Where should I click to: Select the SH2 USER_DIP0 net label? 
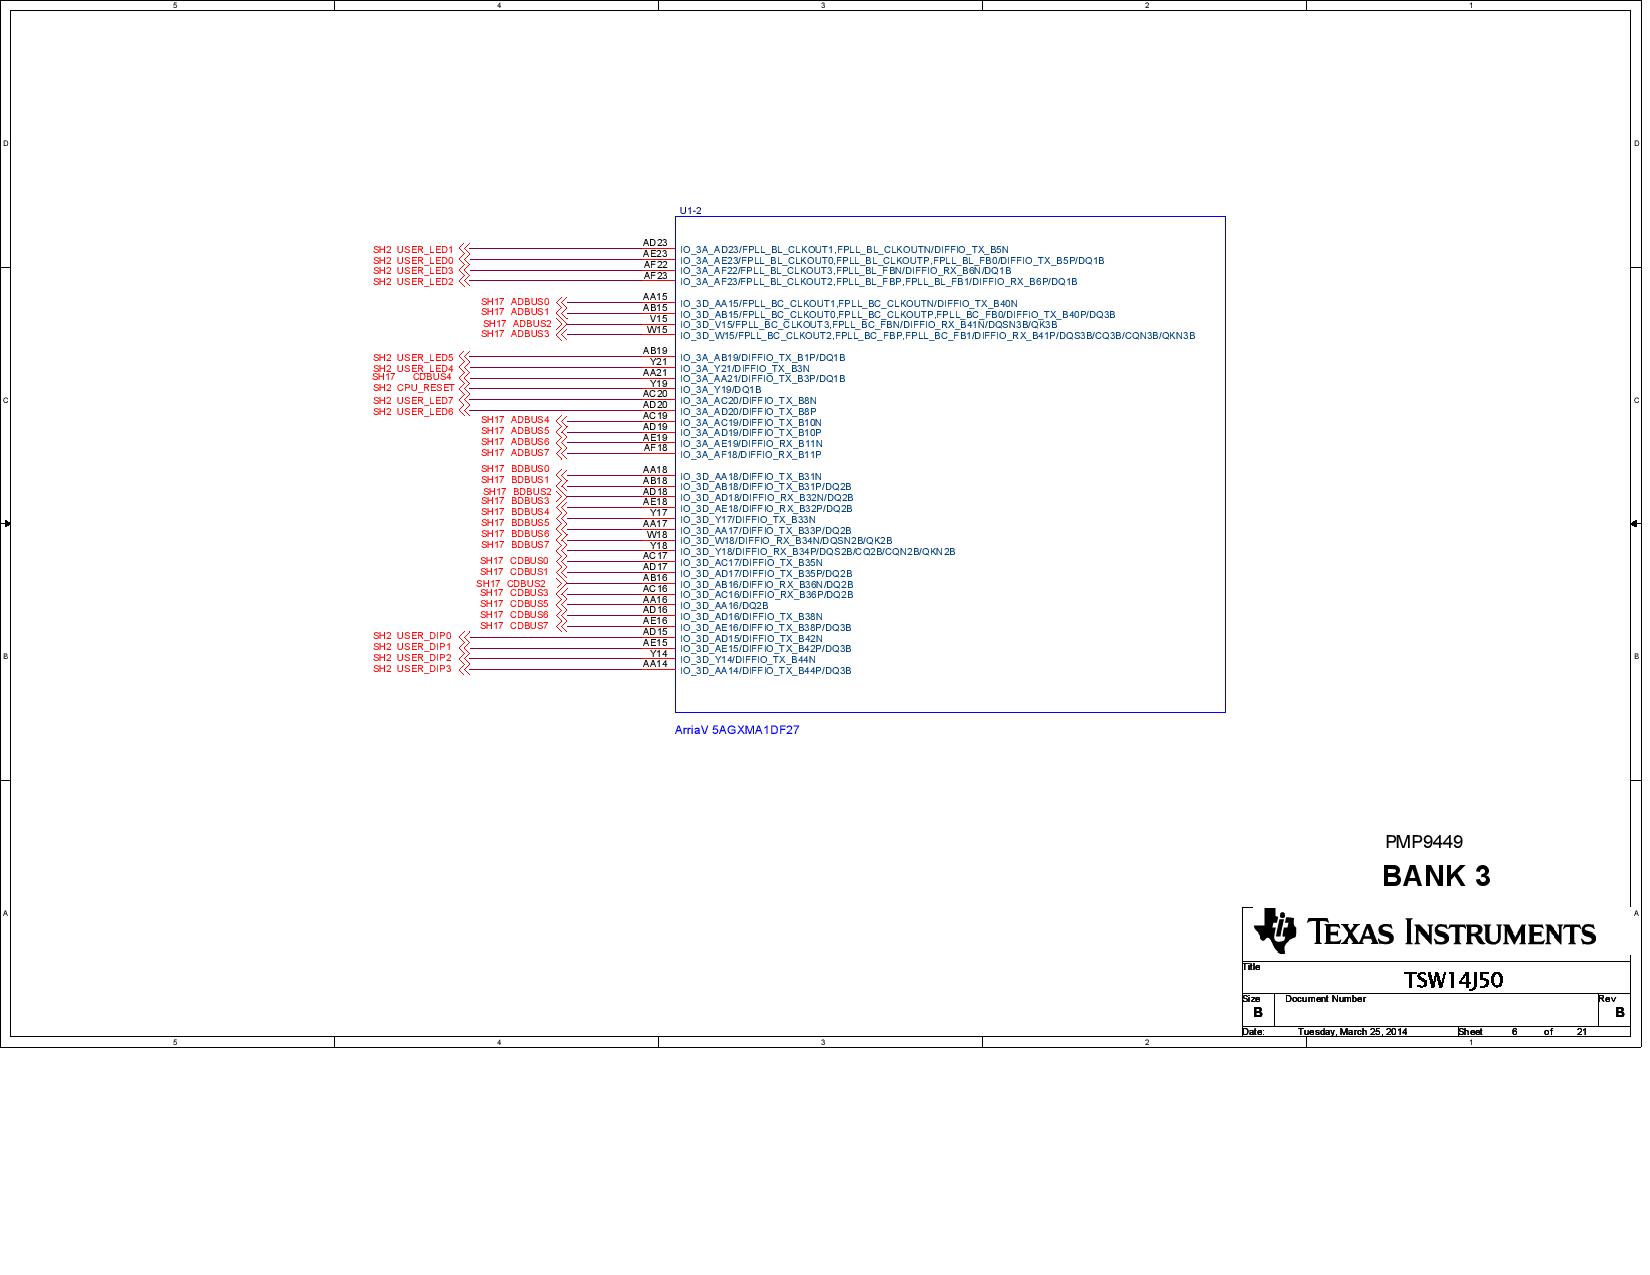click(412, 636)
